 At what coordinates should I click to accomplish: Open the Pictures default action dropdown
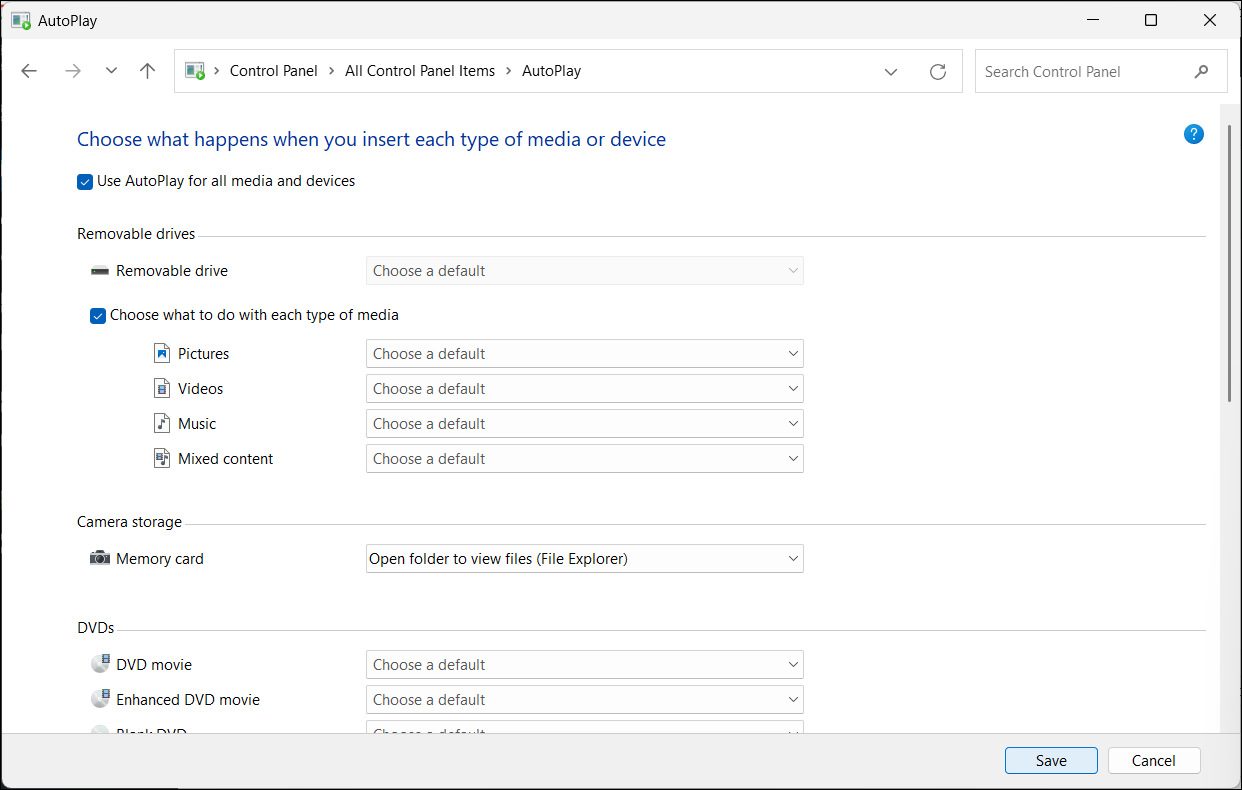[x=584, y=354]
